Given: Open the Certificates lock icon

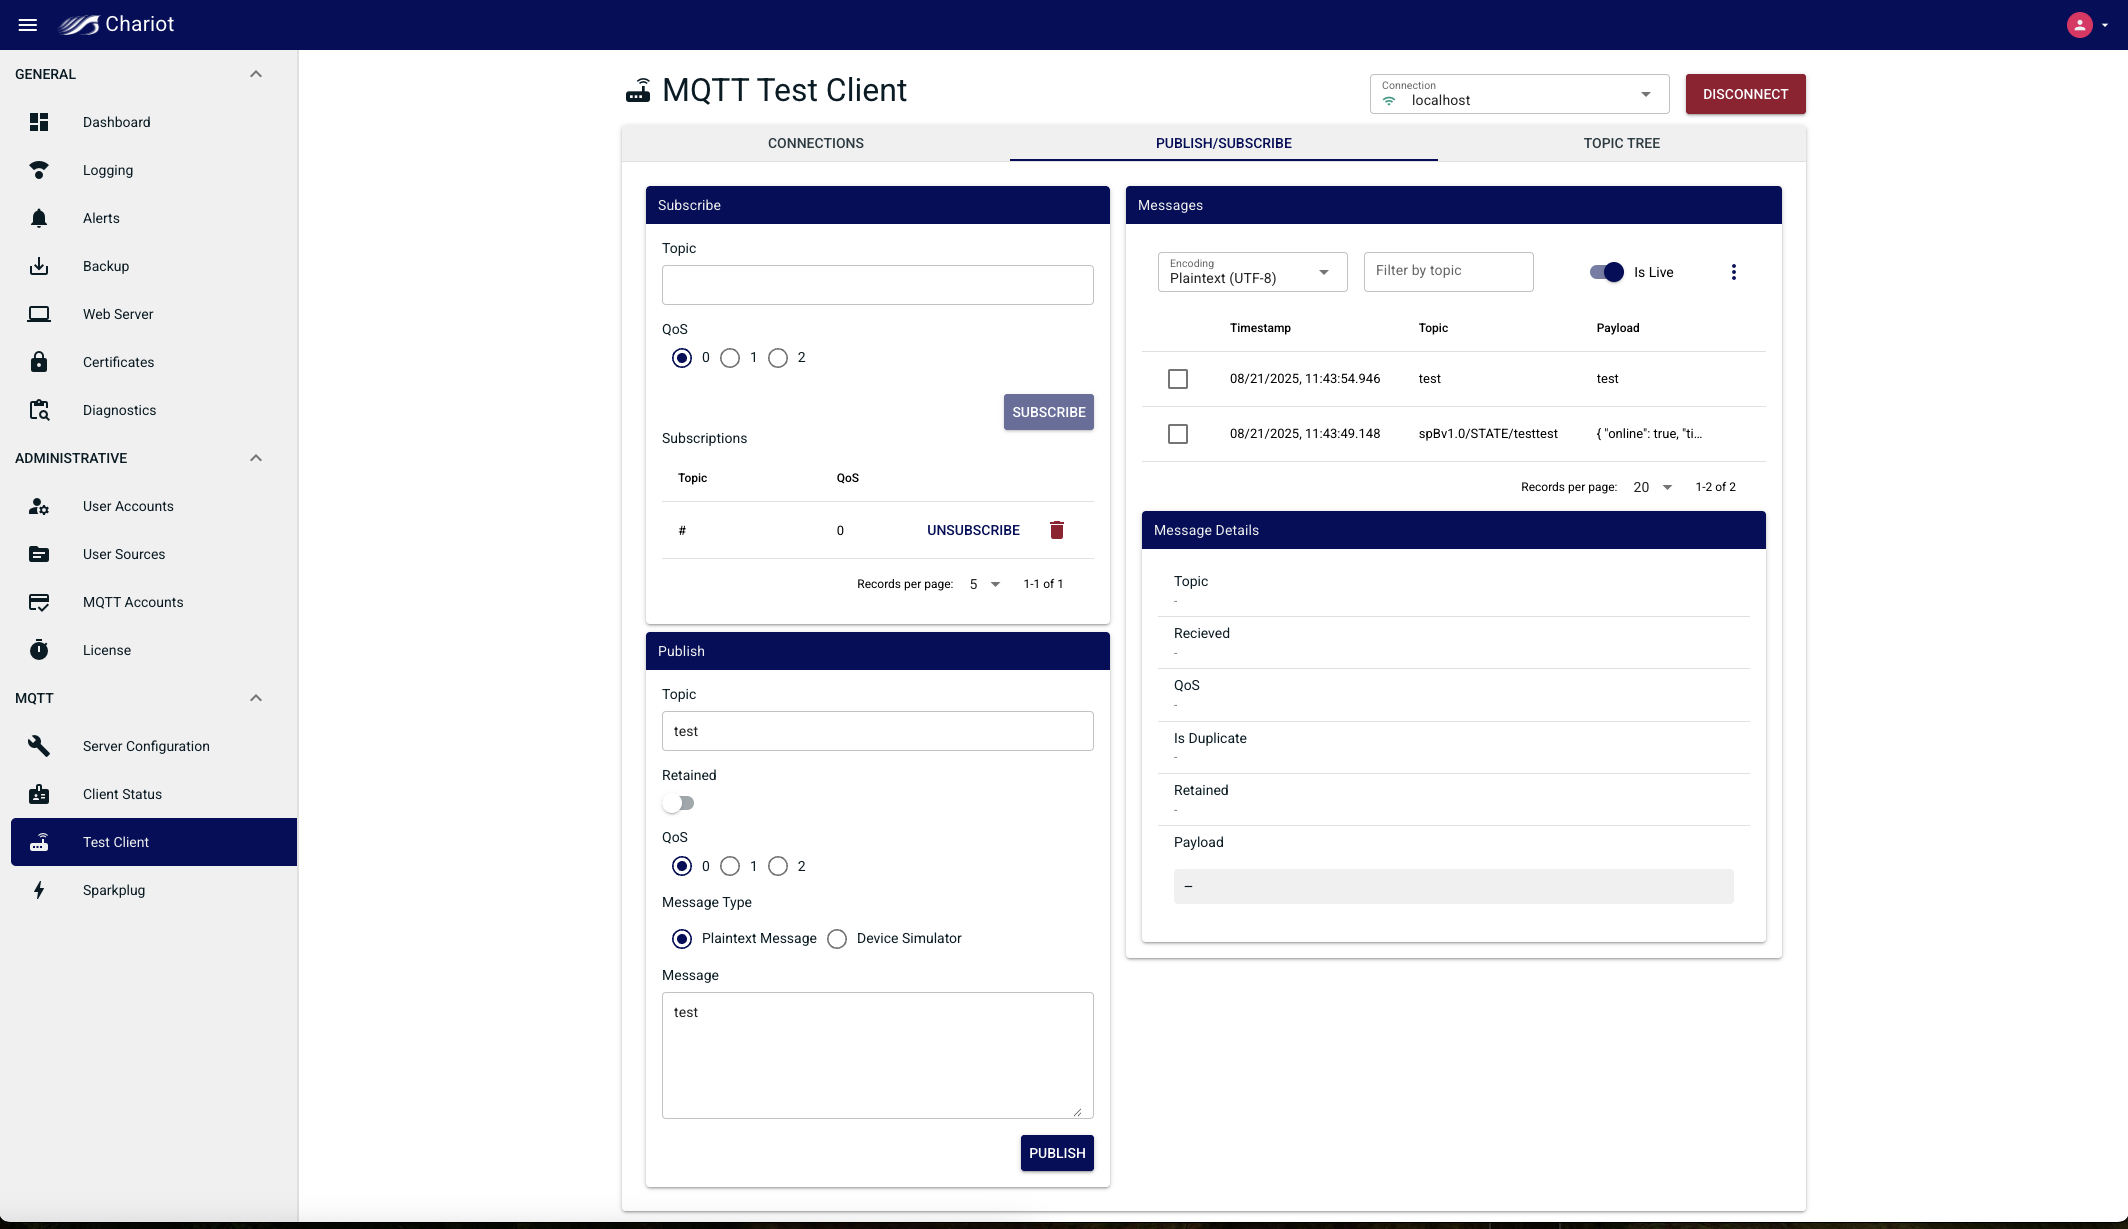Looking at the screenshot, I should 39,362.
